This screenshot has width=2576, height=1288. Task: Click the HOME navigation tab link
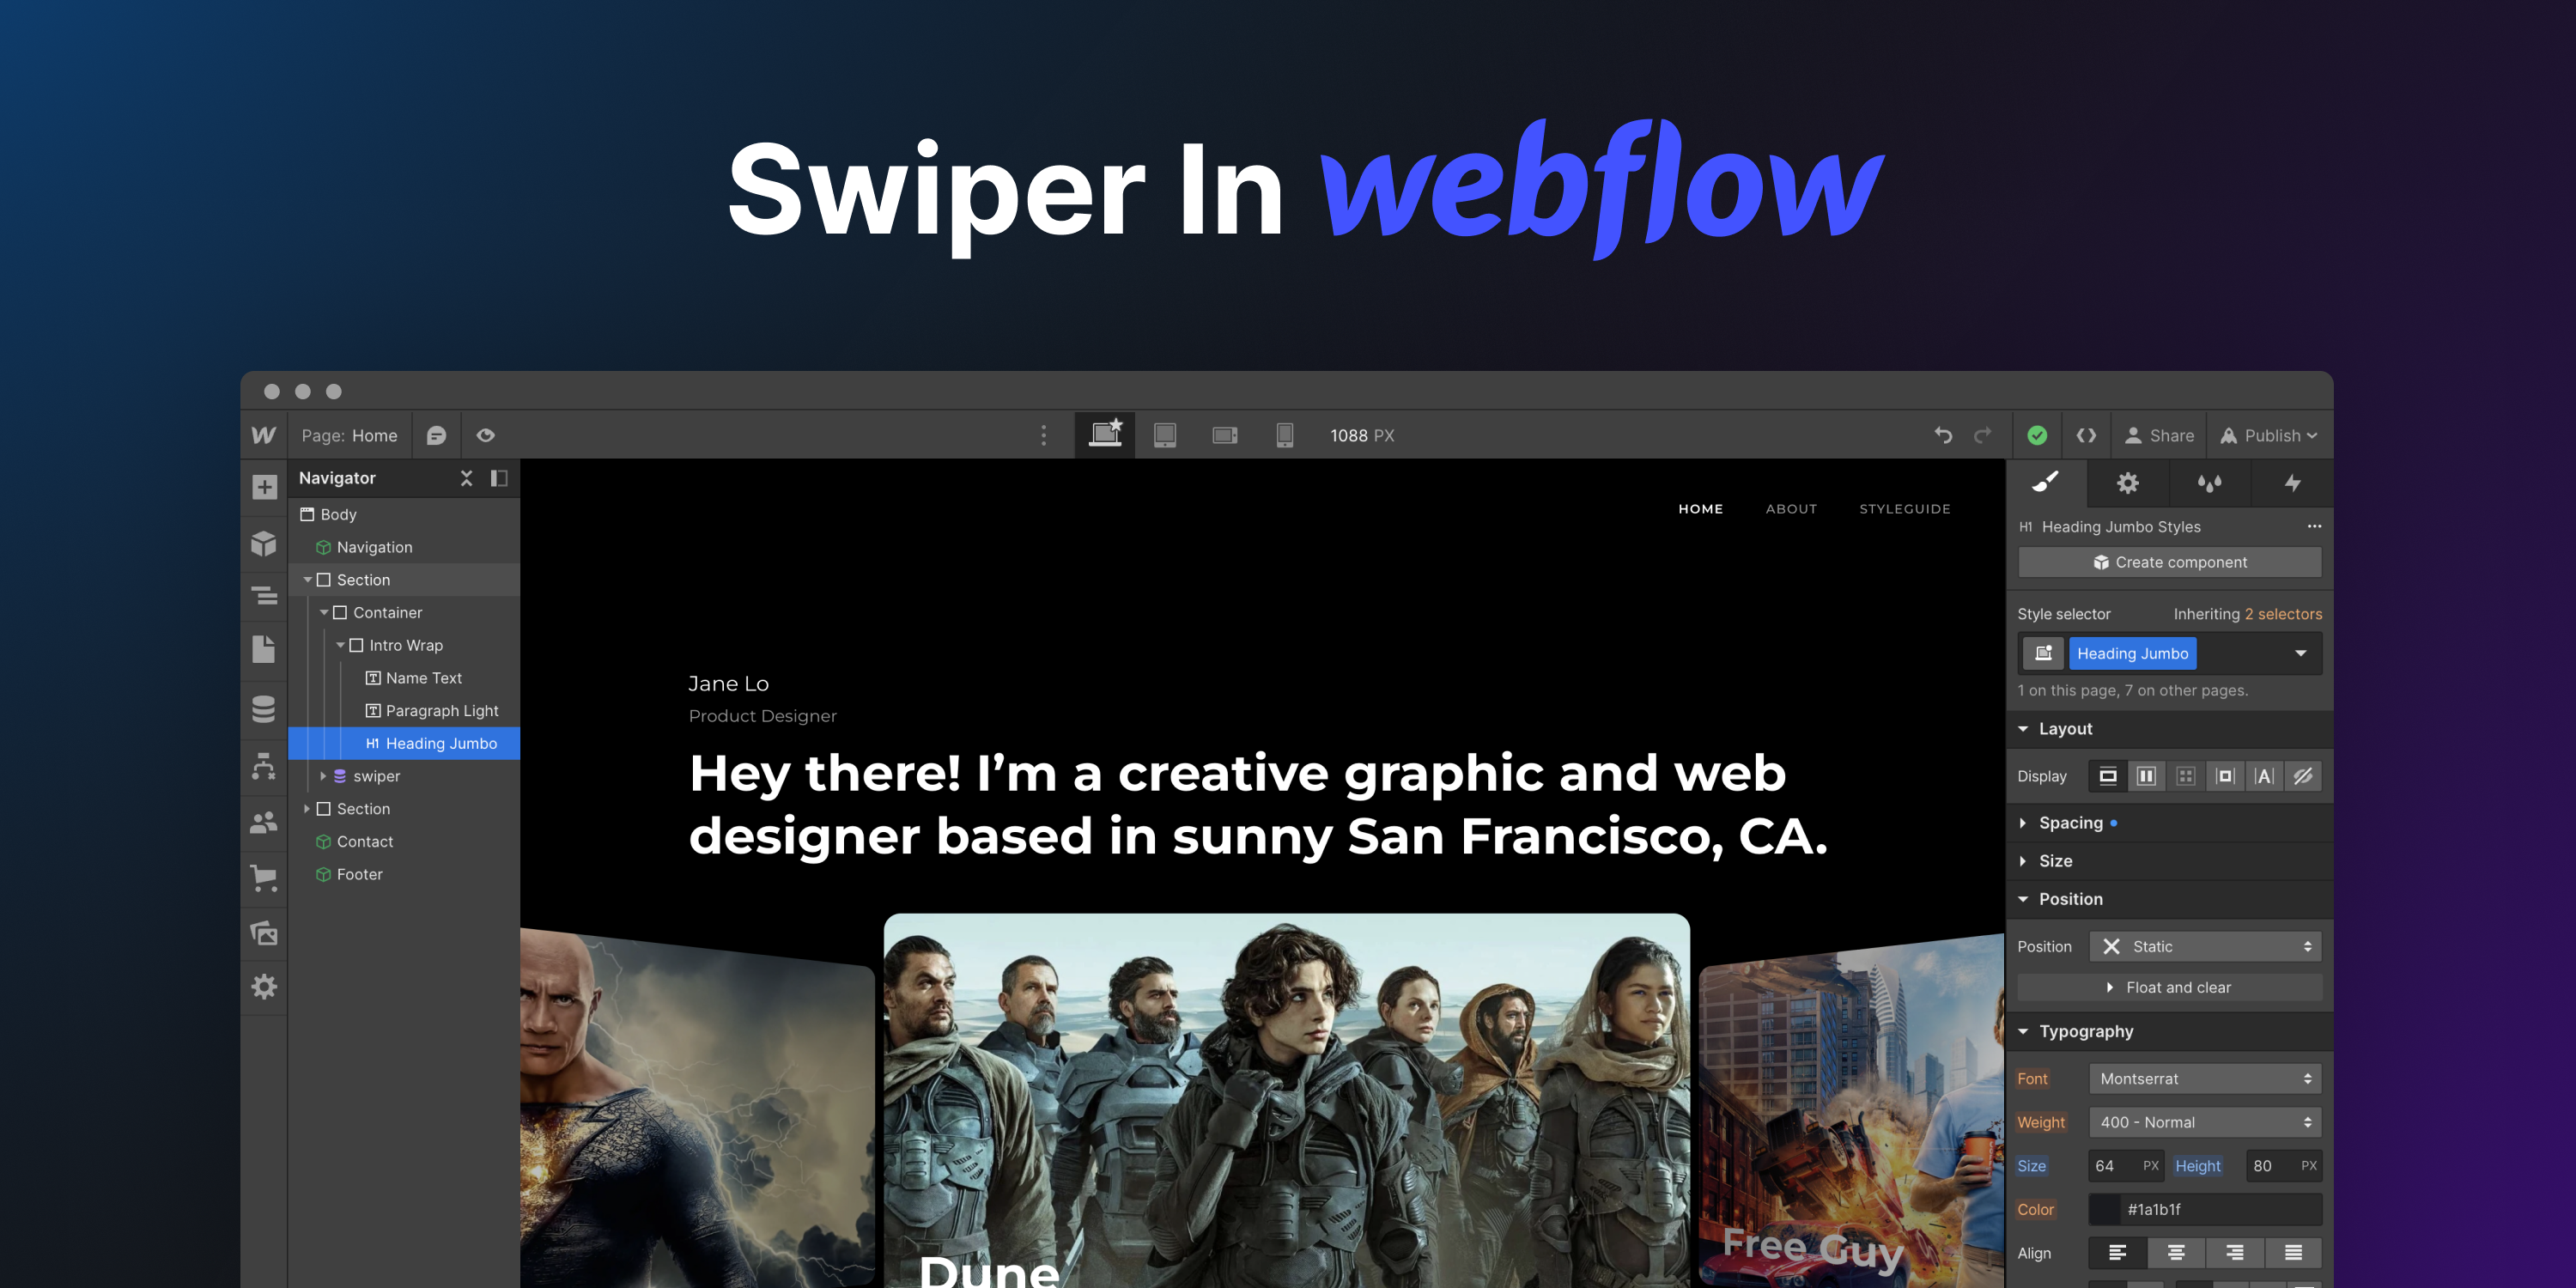pyautogui.click(x=1700, y=509)
